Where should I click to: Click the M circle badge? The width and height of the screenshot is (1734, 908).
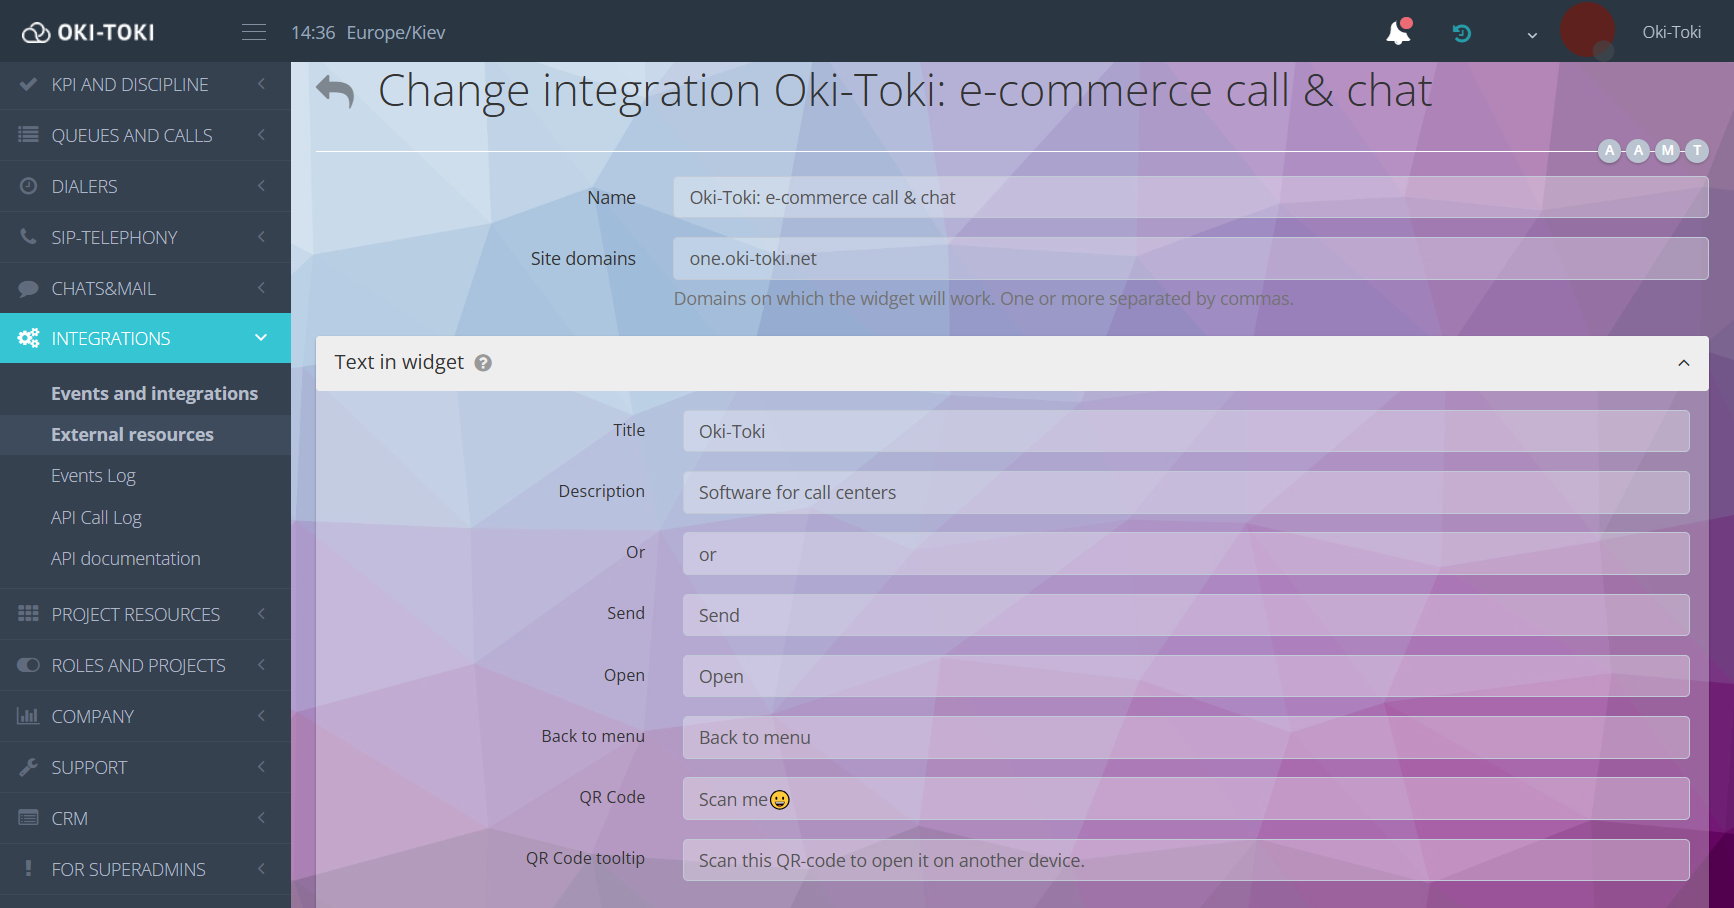tap(1667, 151)
